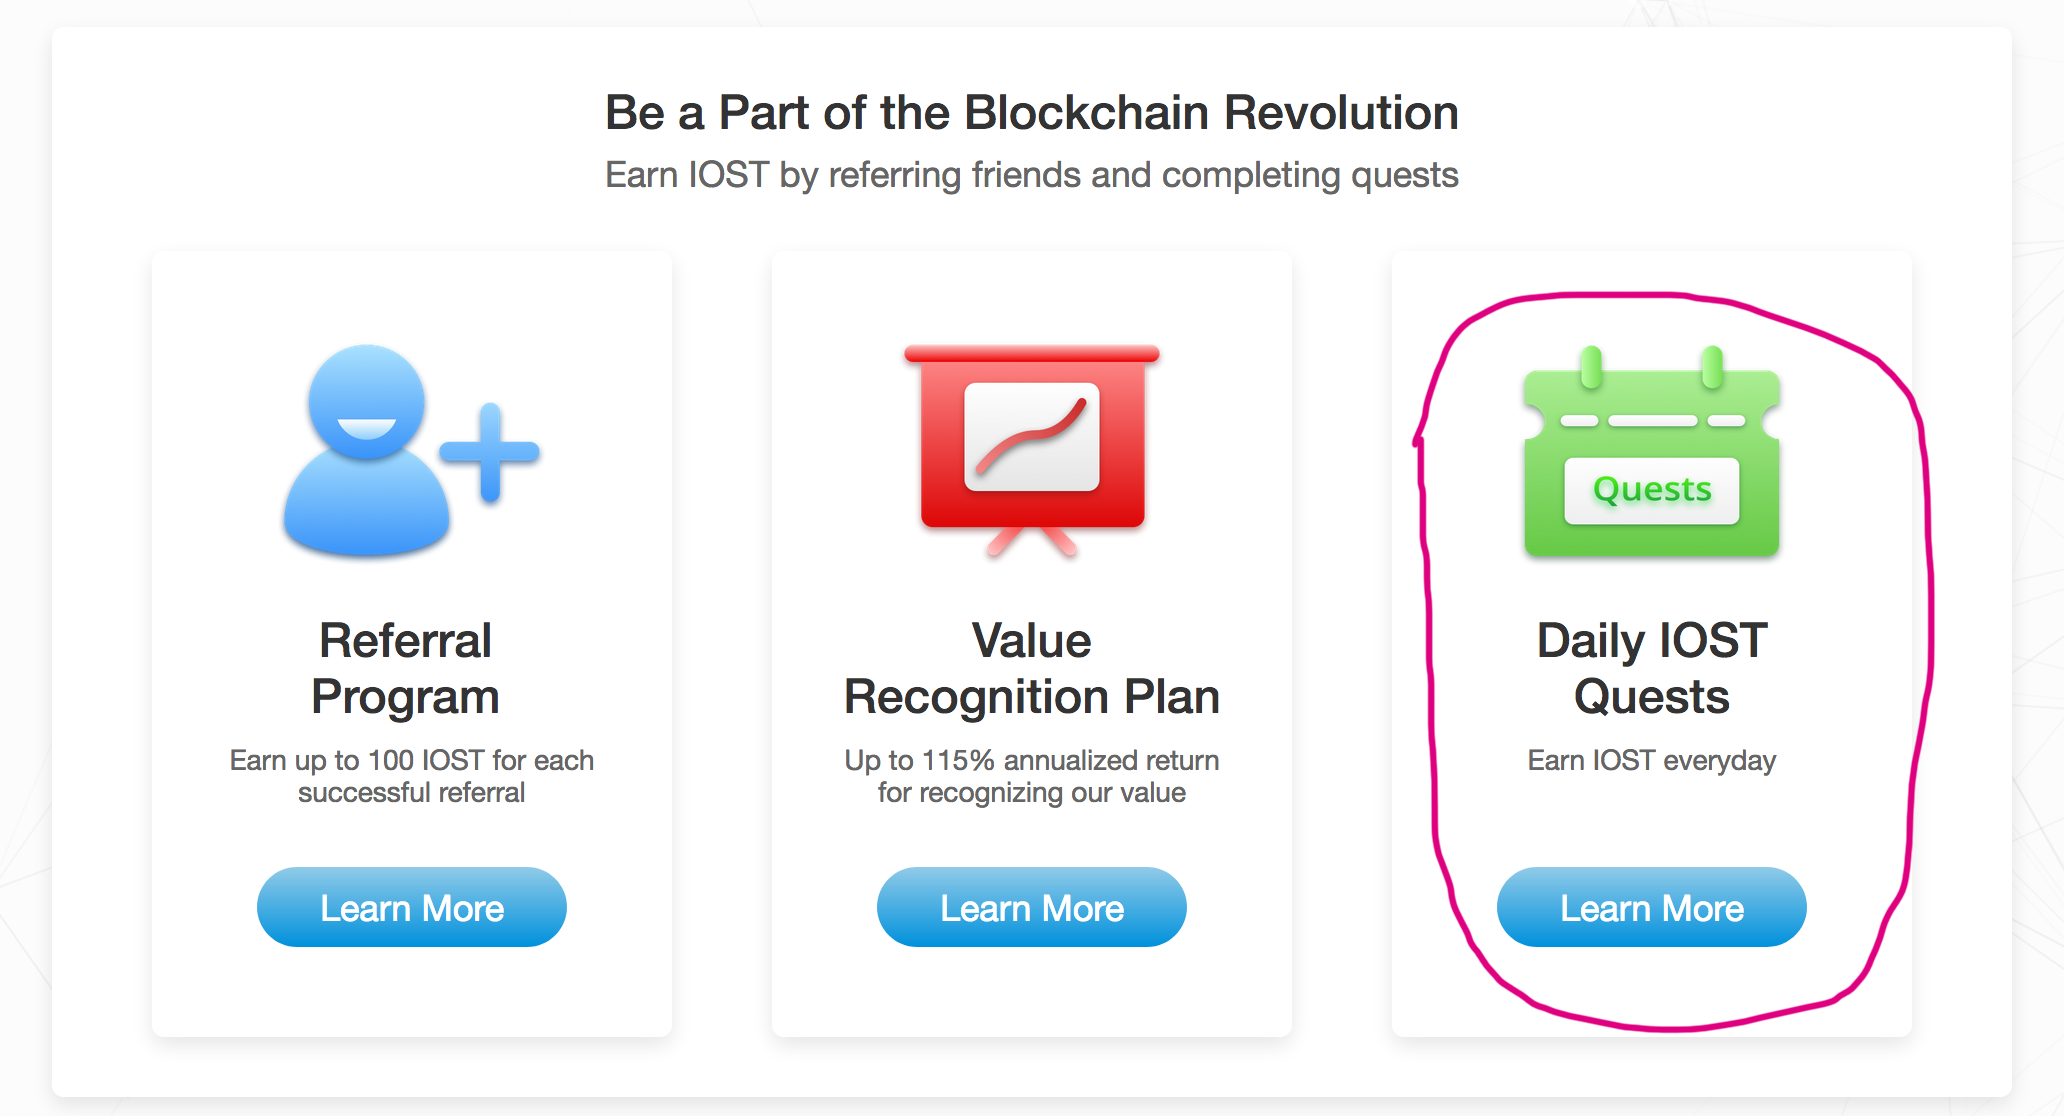Click the red presentation board icon
Image resolution: width=2064 pixels, height=1116 pixels.
click(x=1032, y=450)
